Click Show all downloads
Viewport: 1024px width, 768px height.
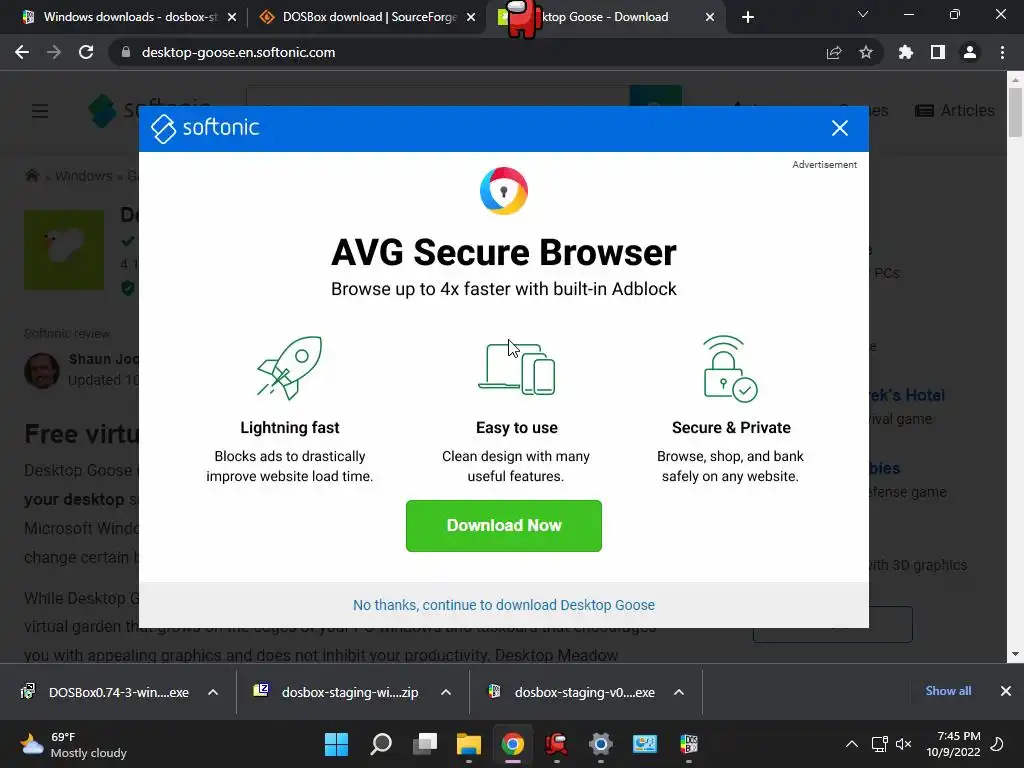pos(948,691)
